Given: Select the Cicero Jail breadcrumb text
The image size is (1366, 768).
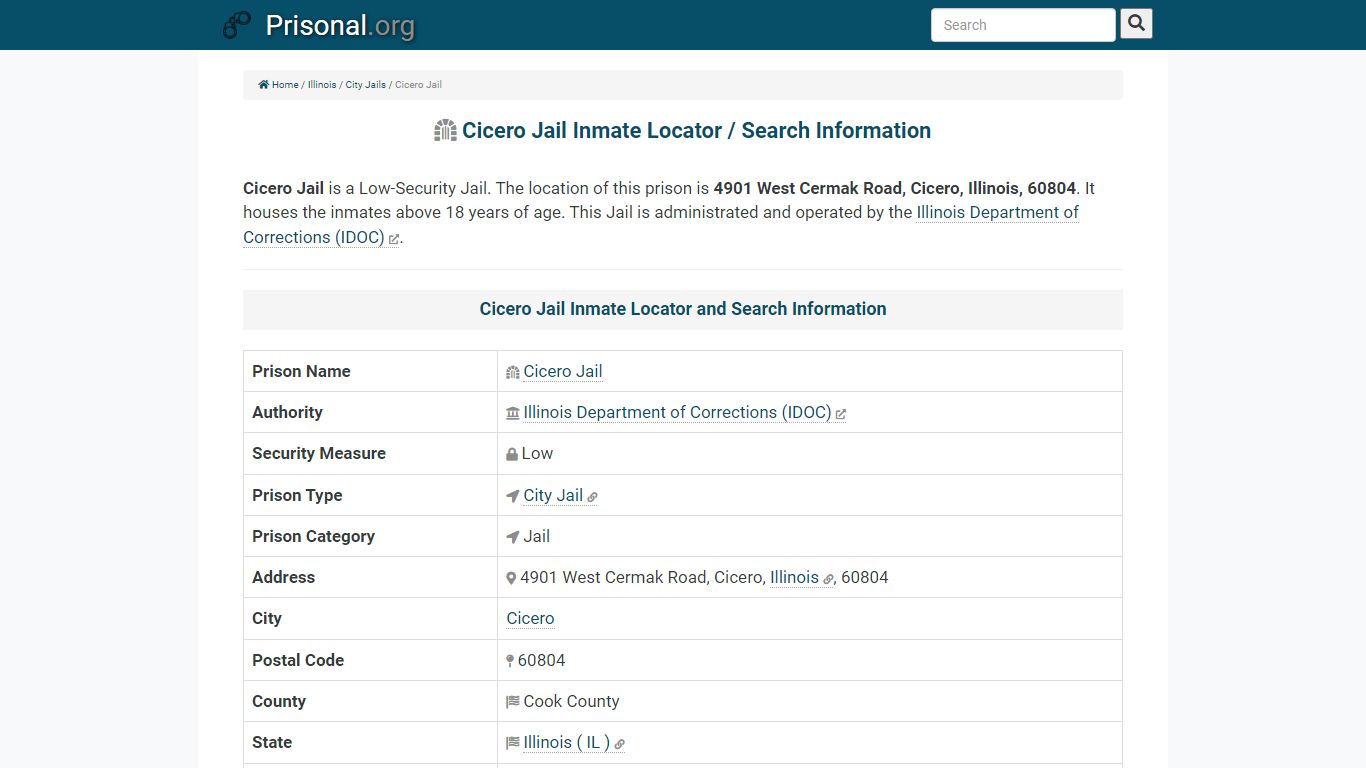Looking at the screenshot, I should click(x=418, y=85).
